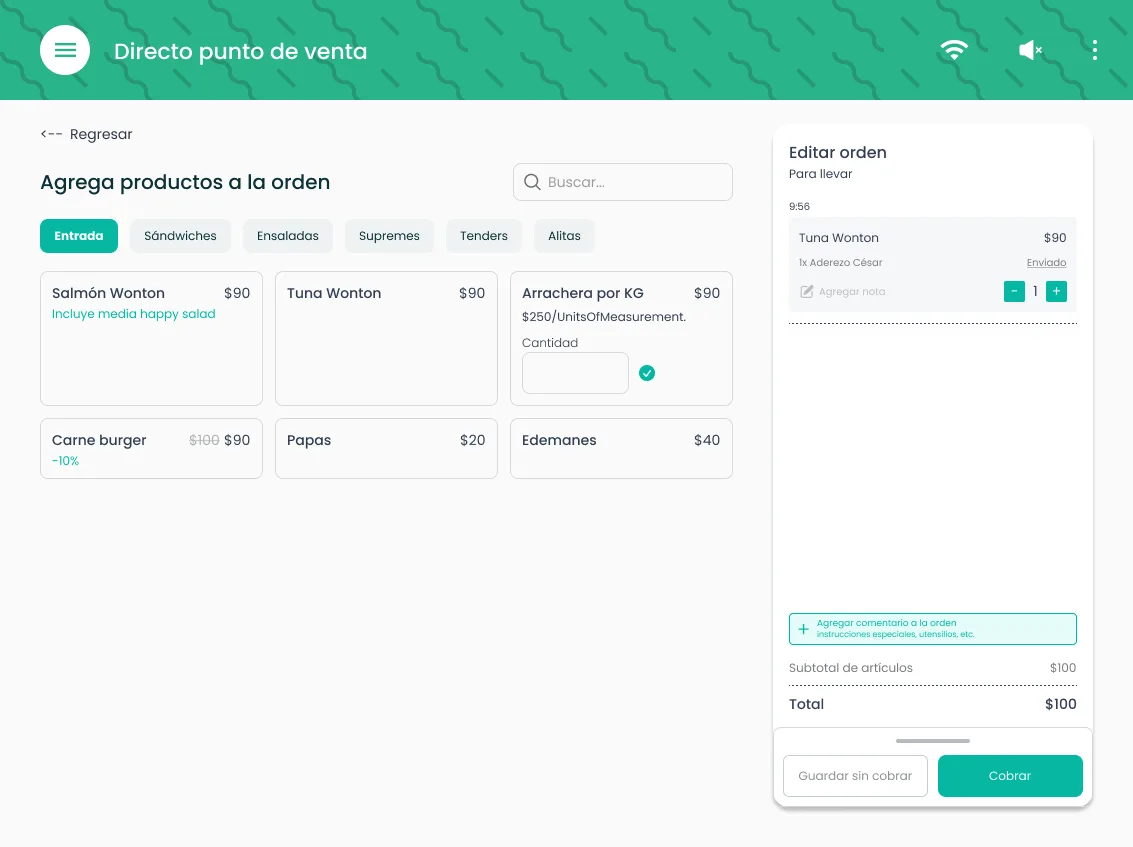This screenshot has width=1133, height=847.
Task: Open the three-dot more options menu
Action: 1095,50
